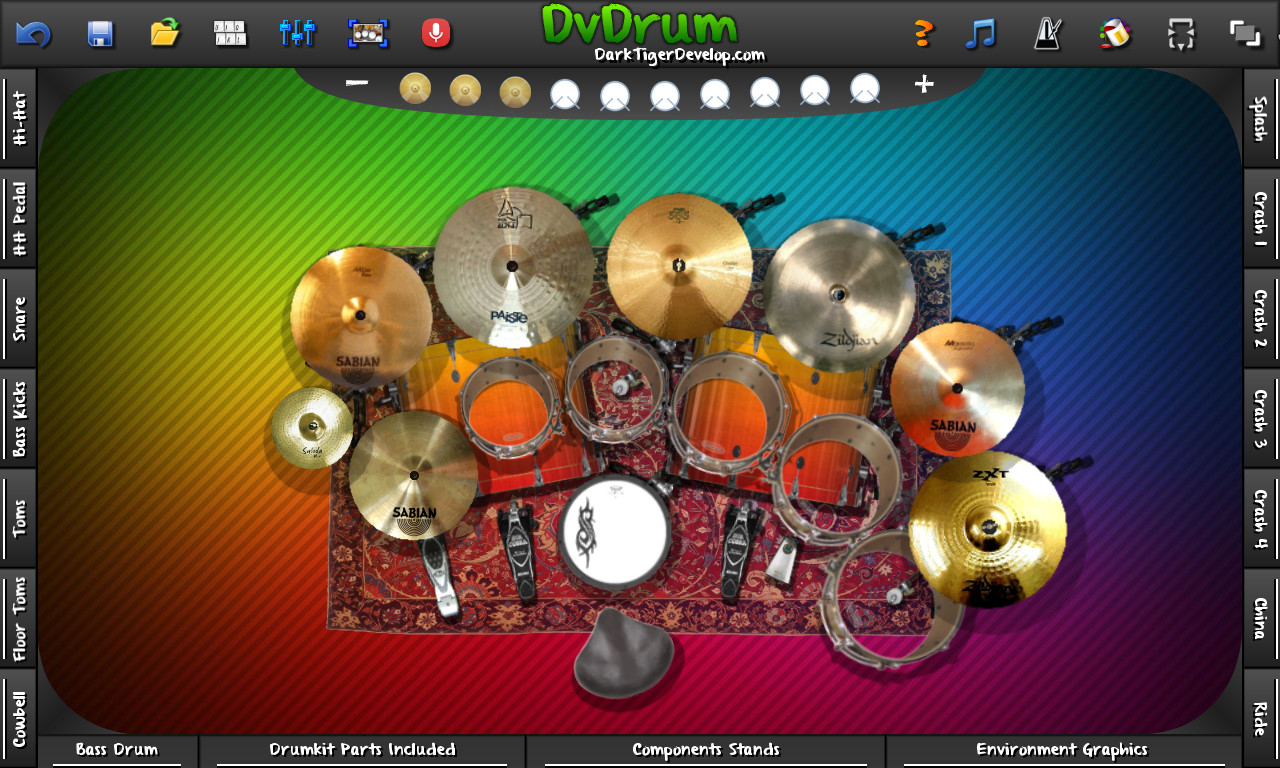Click the overlapping windows icon

click(x=1245, y=34)
